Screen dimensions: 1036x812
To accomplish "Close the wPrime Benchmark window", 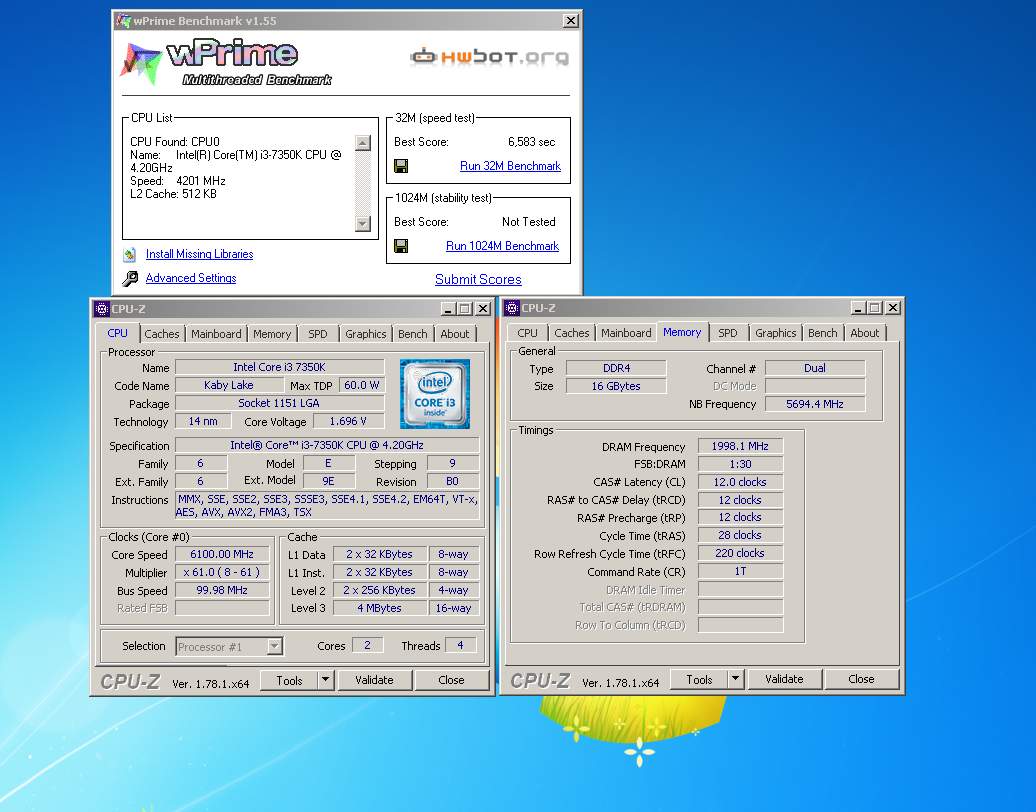I will pyautogui.click(x=571, y=20).
